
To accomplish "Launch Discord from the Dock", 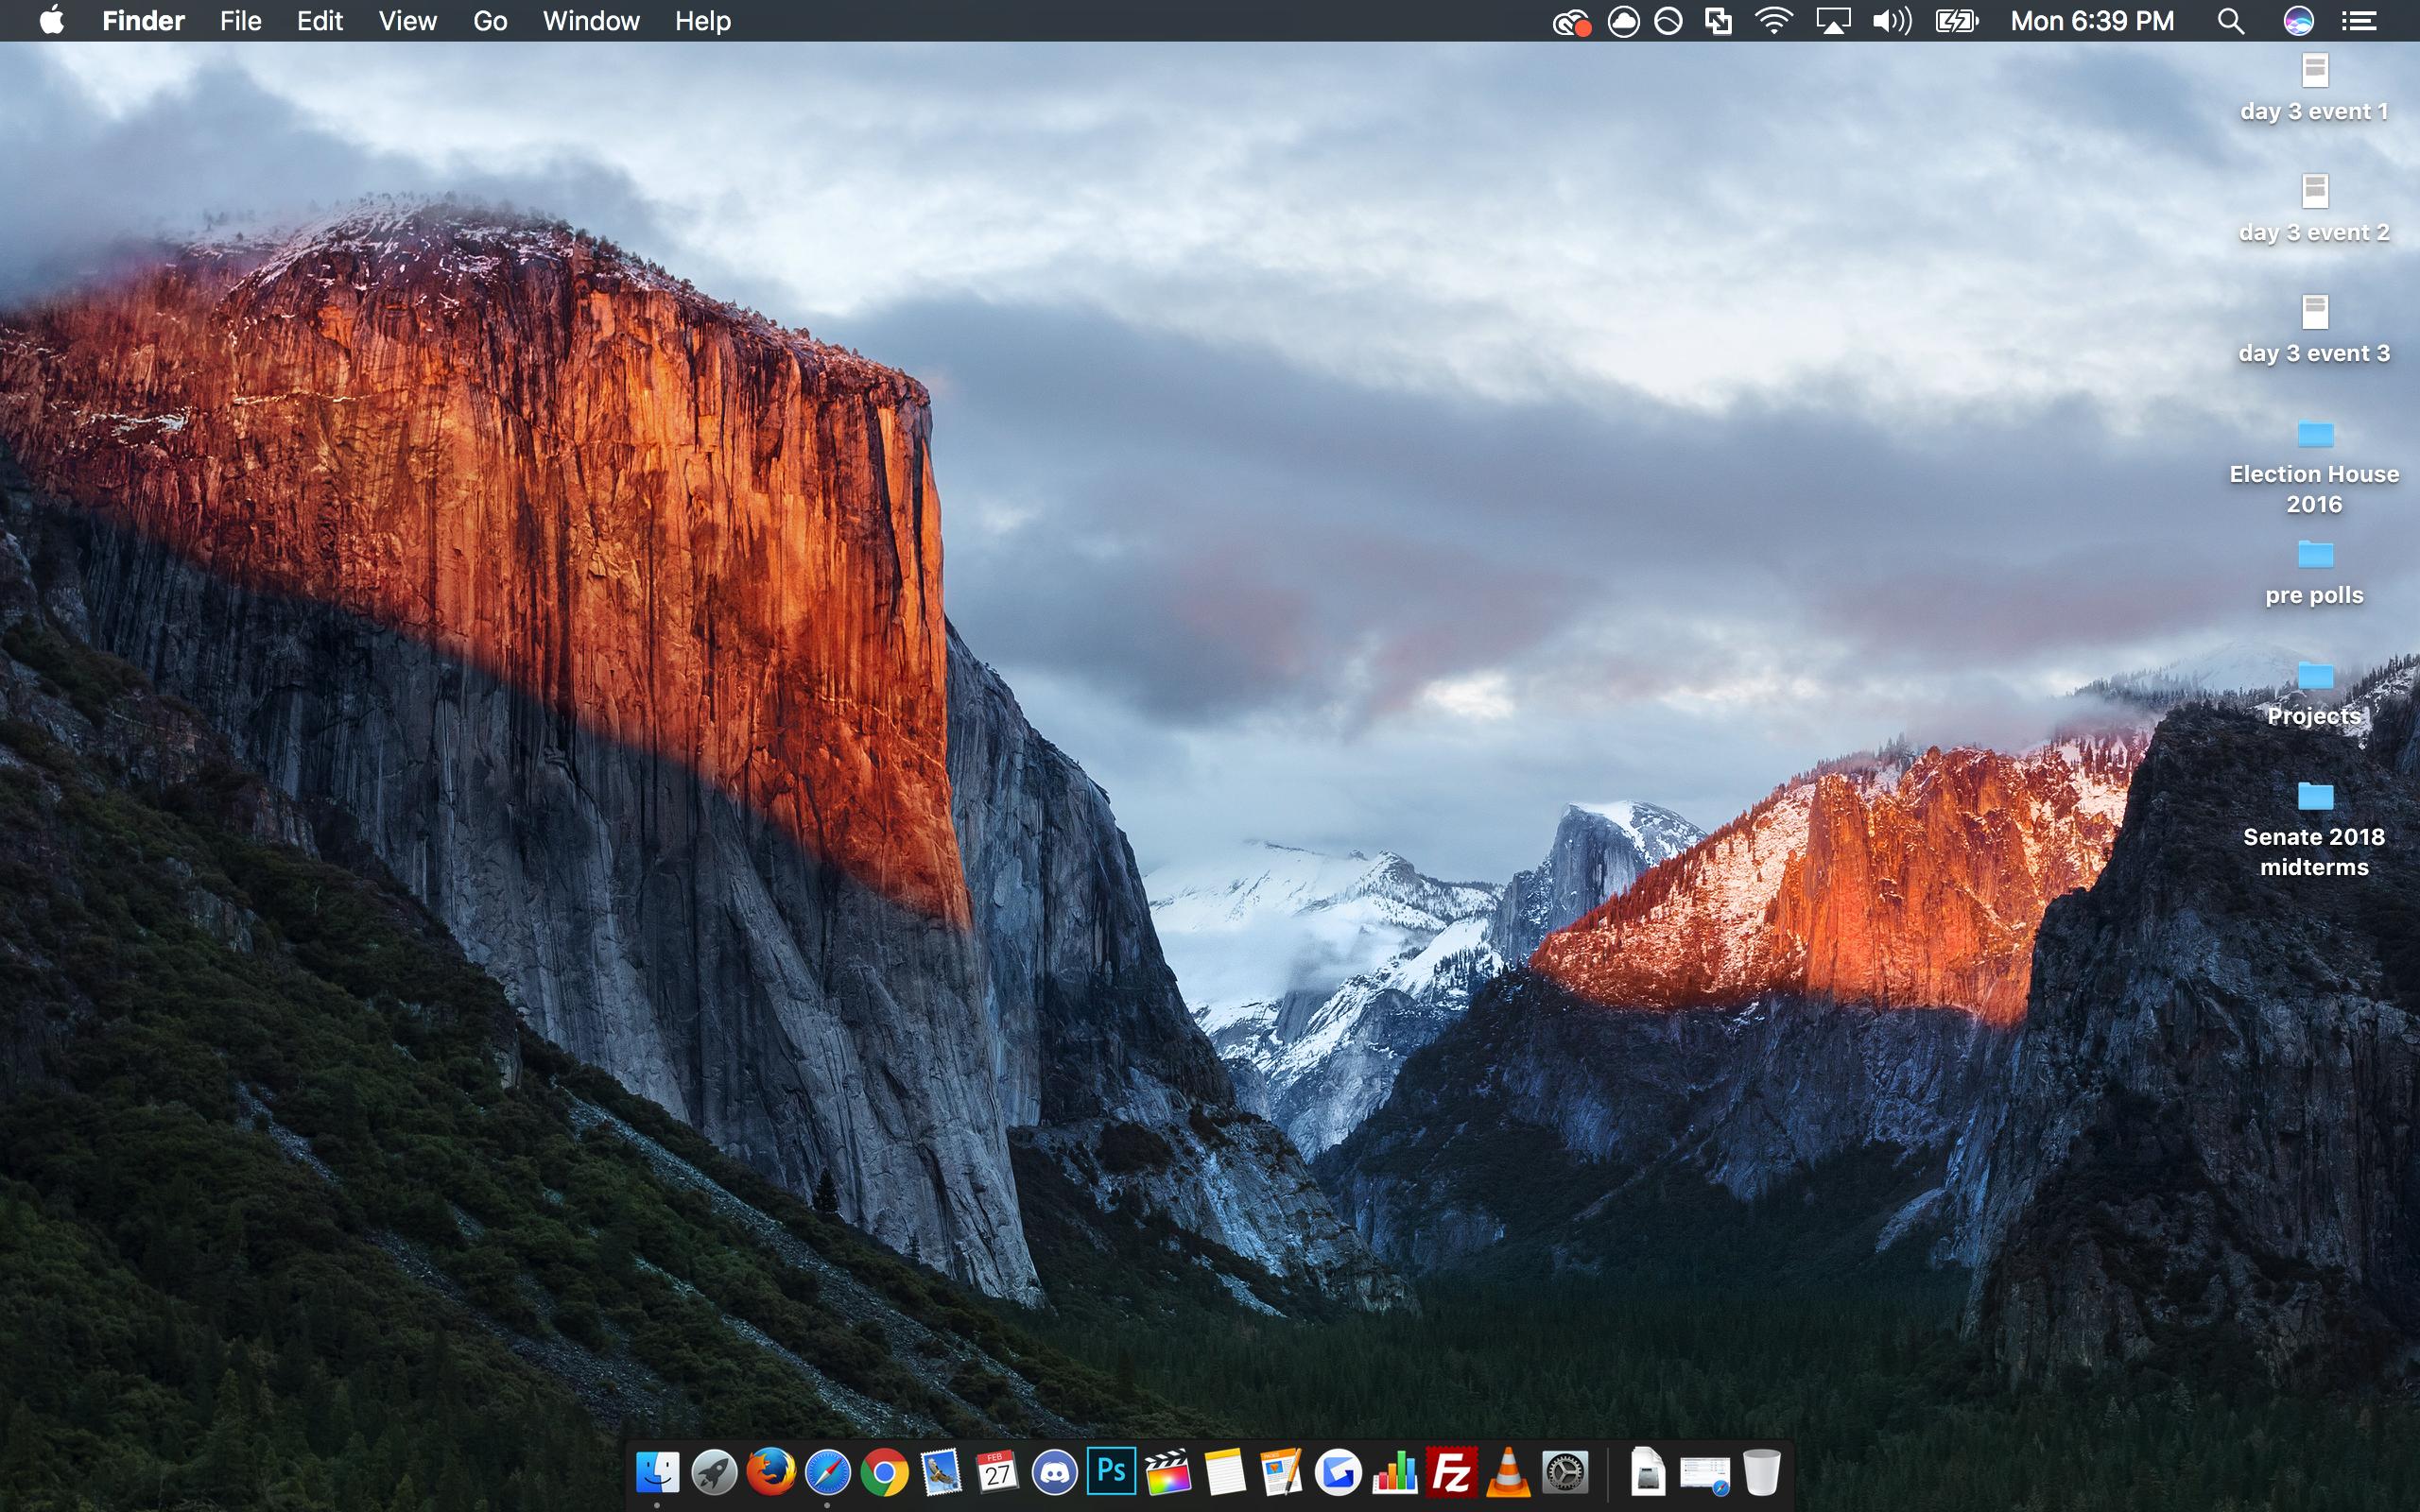I will [x=1054, y=1472].
